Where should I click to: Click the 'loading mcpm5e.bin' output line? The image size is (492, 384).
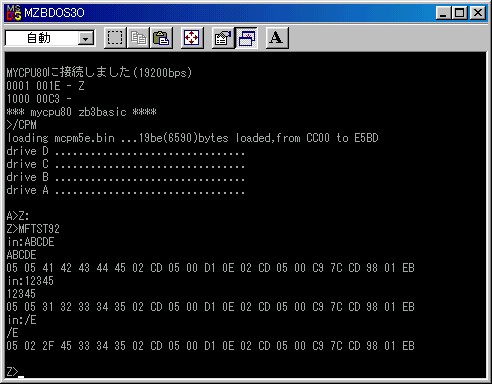[193, 138]
